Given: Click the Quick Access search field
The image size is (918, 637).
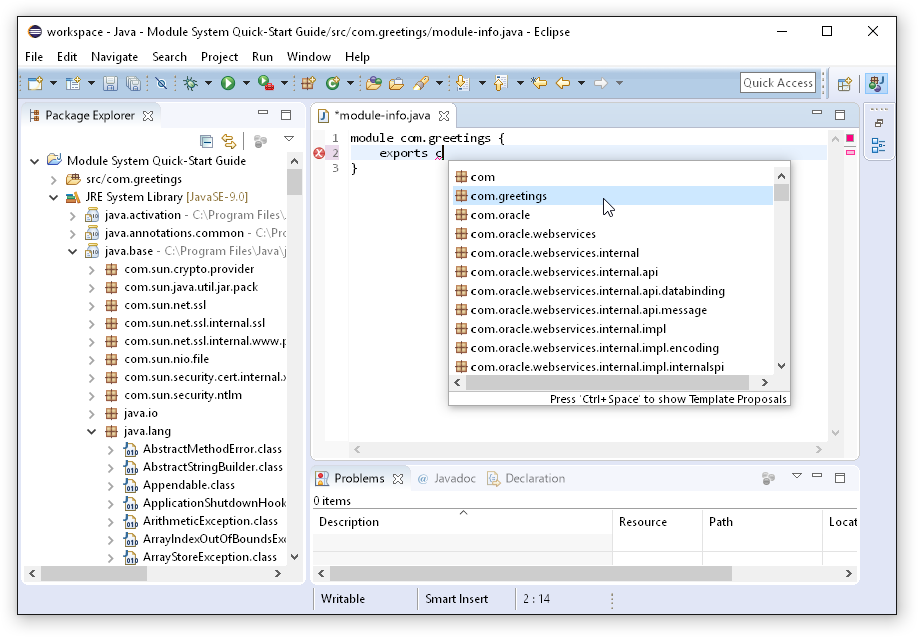Looking at the screenshot, I should [x=777, y=83].
